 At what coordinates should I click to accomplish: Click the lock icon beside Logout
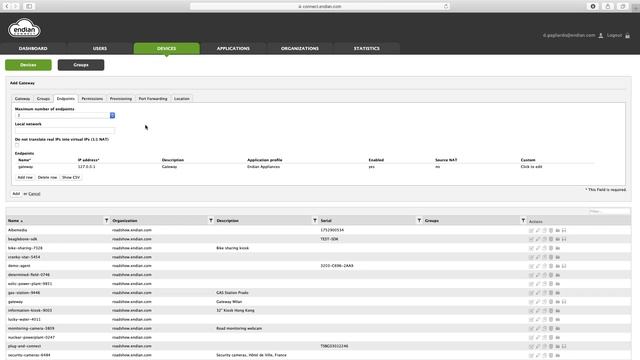pos(628,36)
